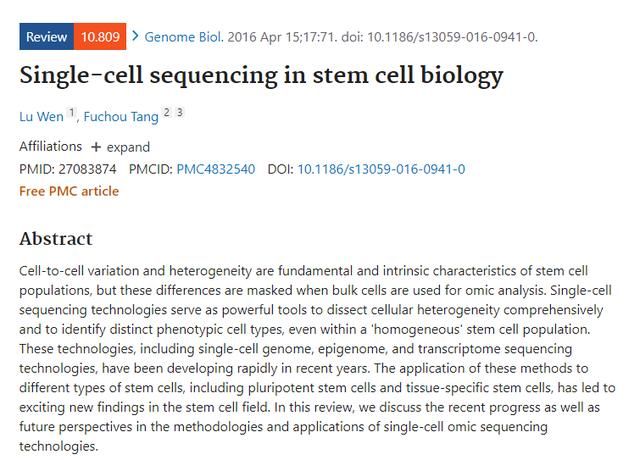The image size is (640, 460).
Task: Click affiliation superscript 1 beside Lu Wen
Action: coord(71,112)
